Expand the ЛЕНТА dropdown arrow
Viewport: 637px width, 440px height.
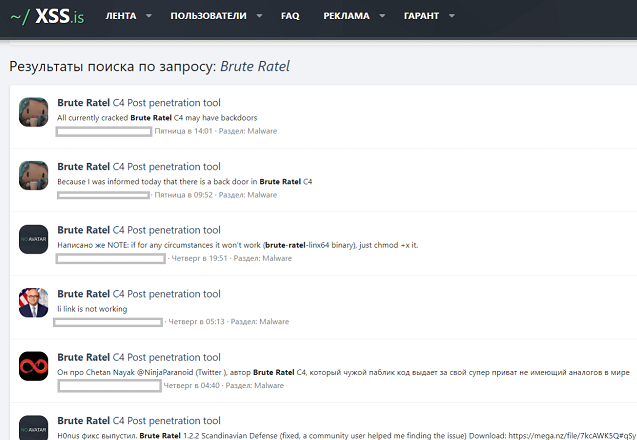pyautogui.click(x=149, y=16)
